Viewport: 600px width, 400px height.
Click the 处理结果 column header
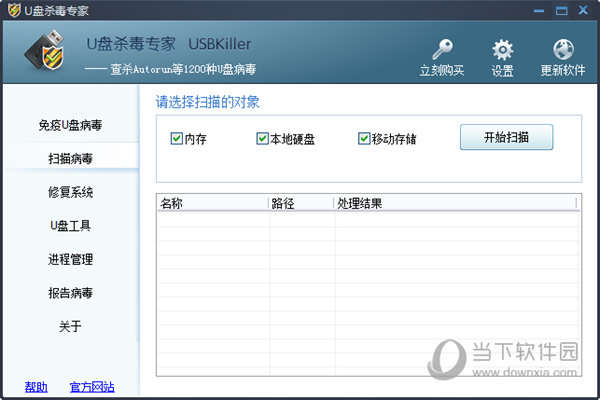click(x=455, y=203)
